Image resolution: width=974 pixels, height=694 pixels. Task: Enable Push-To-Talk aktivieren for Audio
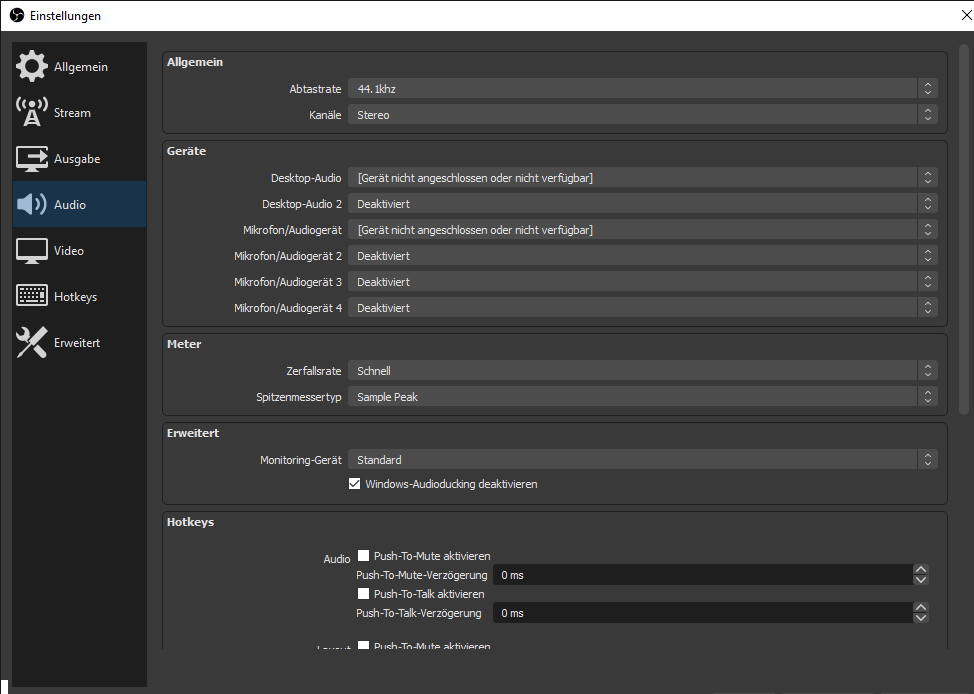point(364,594)
